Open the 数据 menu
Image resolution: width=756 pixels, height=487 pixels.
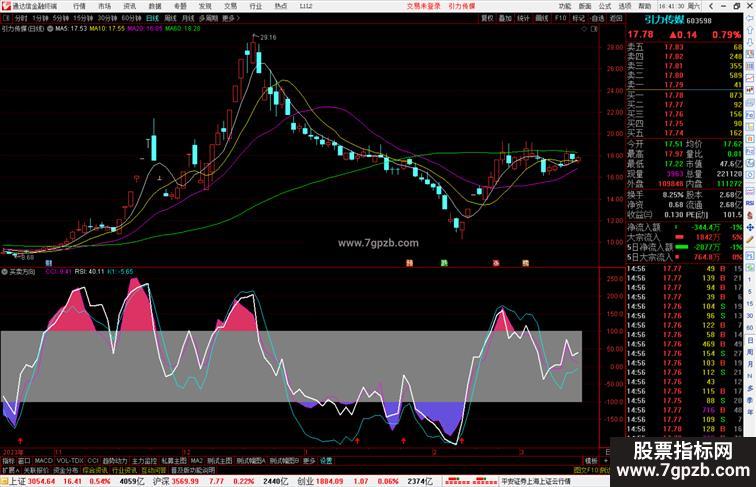pyautogui.click(x=155, y=6)
